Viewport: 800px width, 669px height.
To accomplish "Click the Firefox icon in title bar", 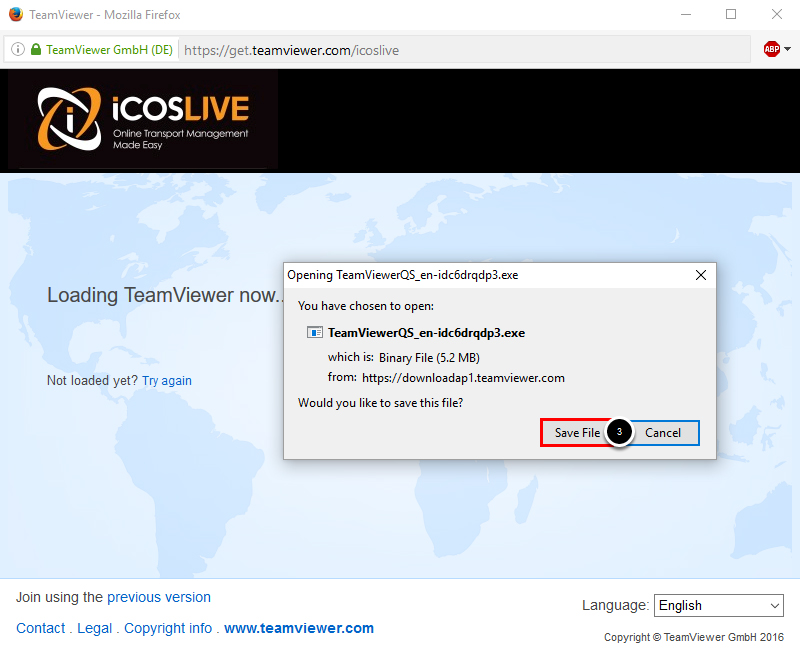I will pos(16,14).
